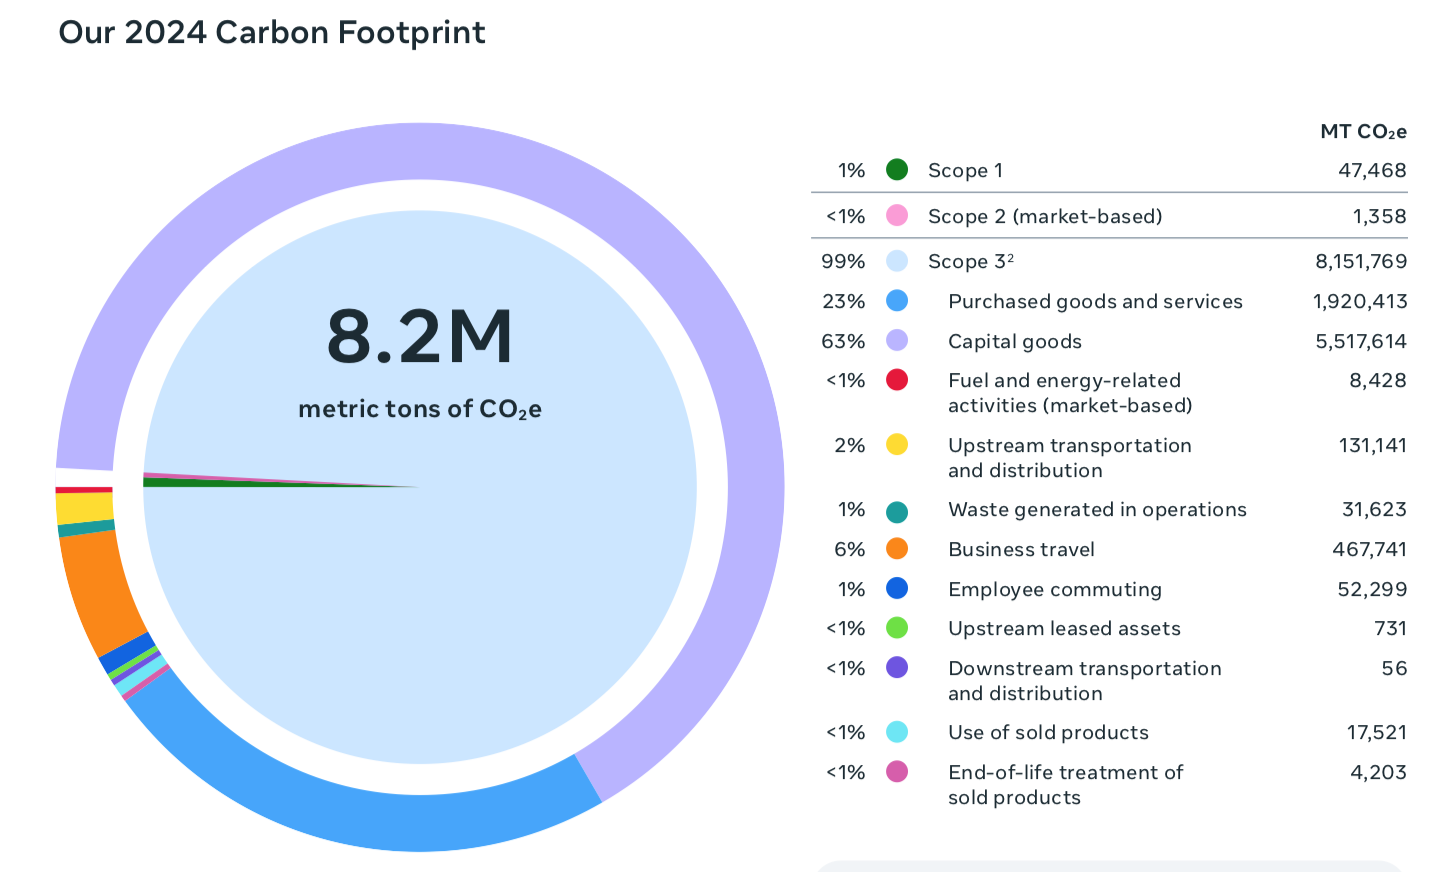Click the purple Downstream transportation legend dot

pos(897,668)
